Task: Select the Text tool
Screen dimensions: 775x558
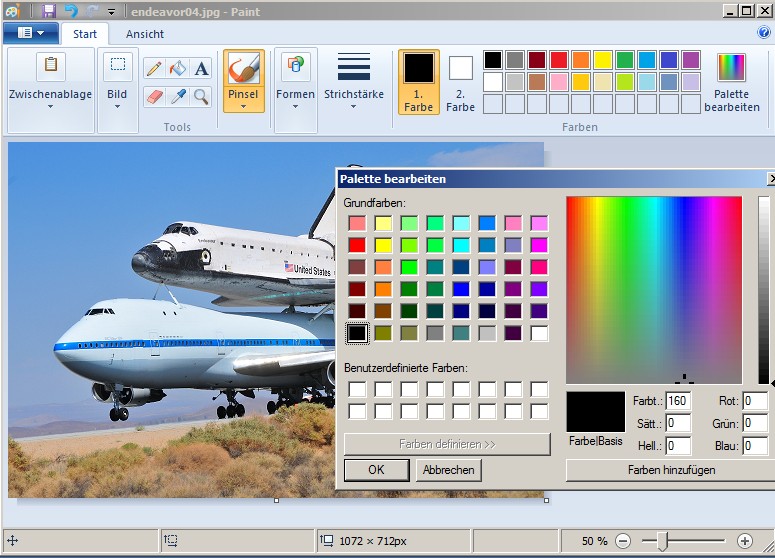Action: (201, 68)
